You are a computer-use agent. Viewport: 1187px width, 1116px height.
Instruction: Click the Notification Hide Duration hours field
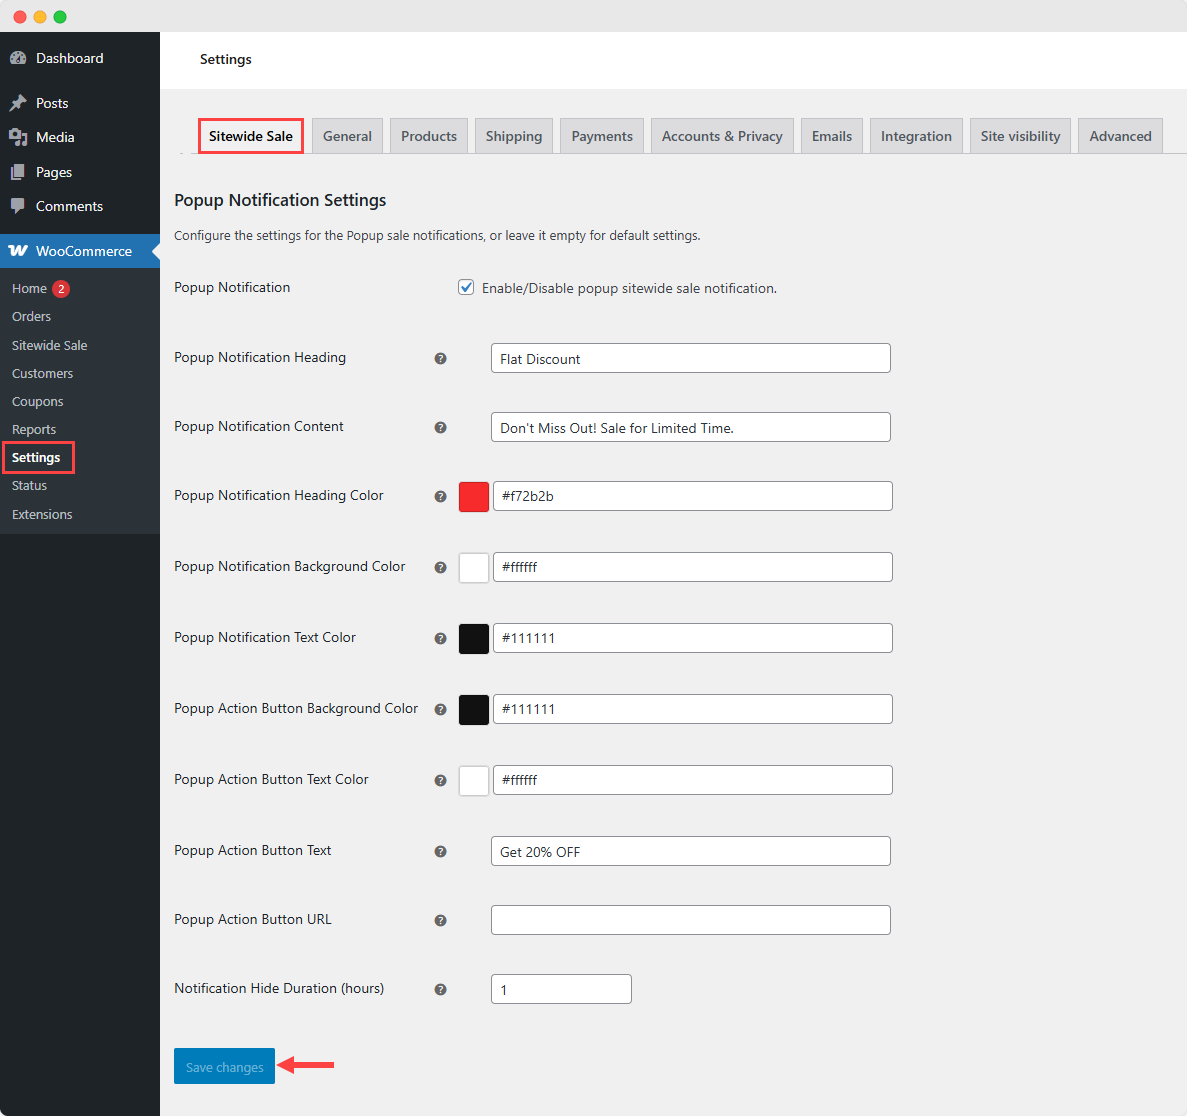pyautogui.click(x=561, y=989)
